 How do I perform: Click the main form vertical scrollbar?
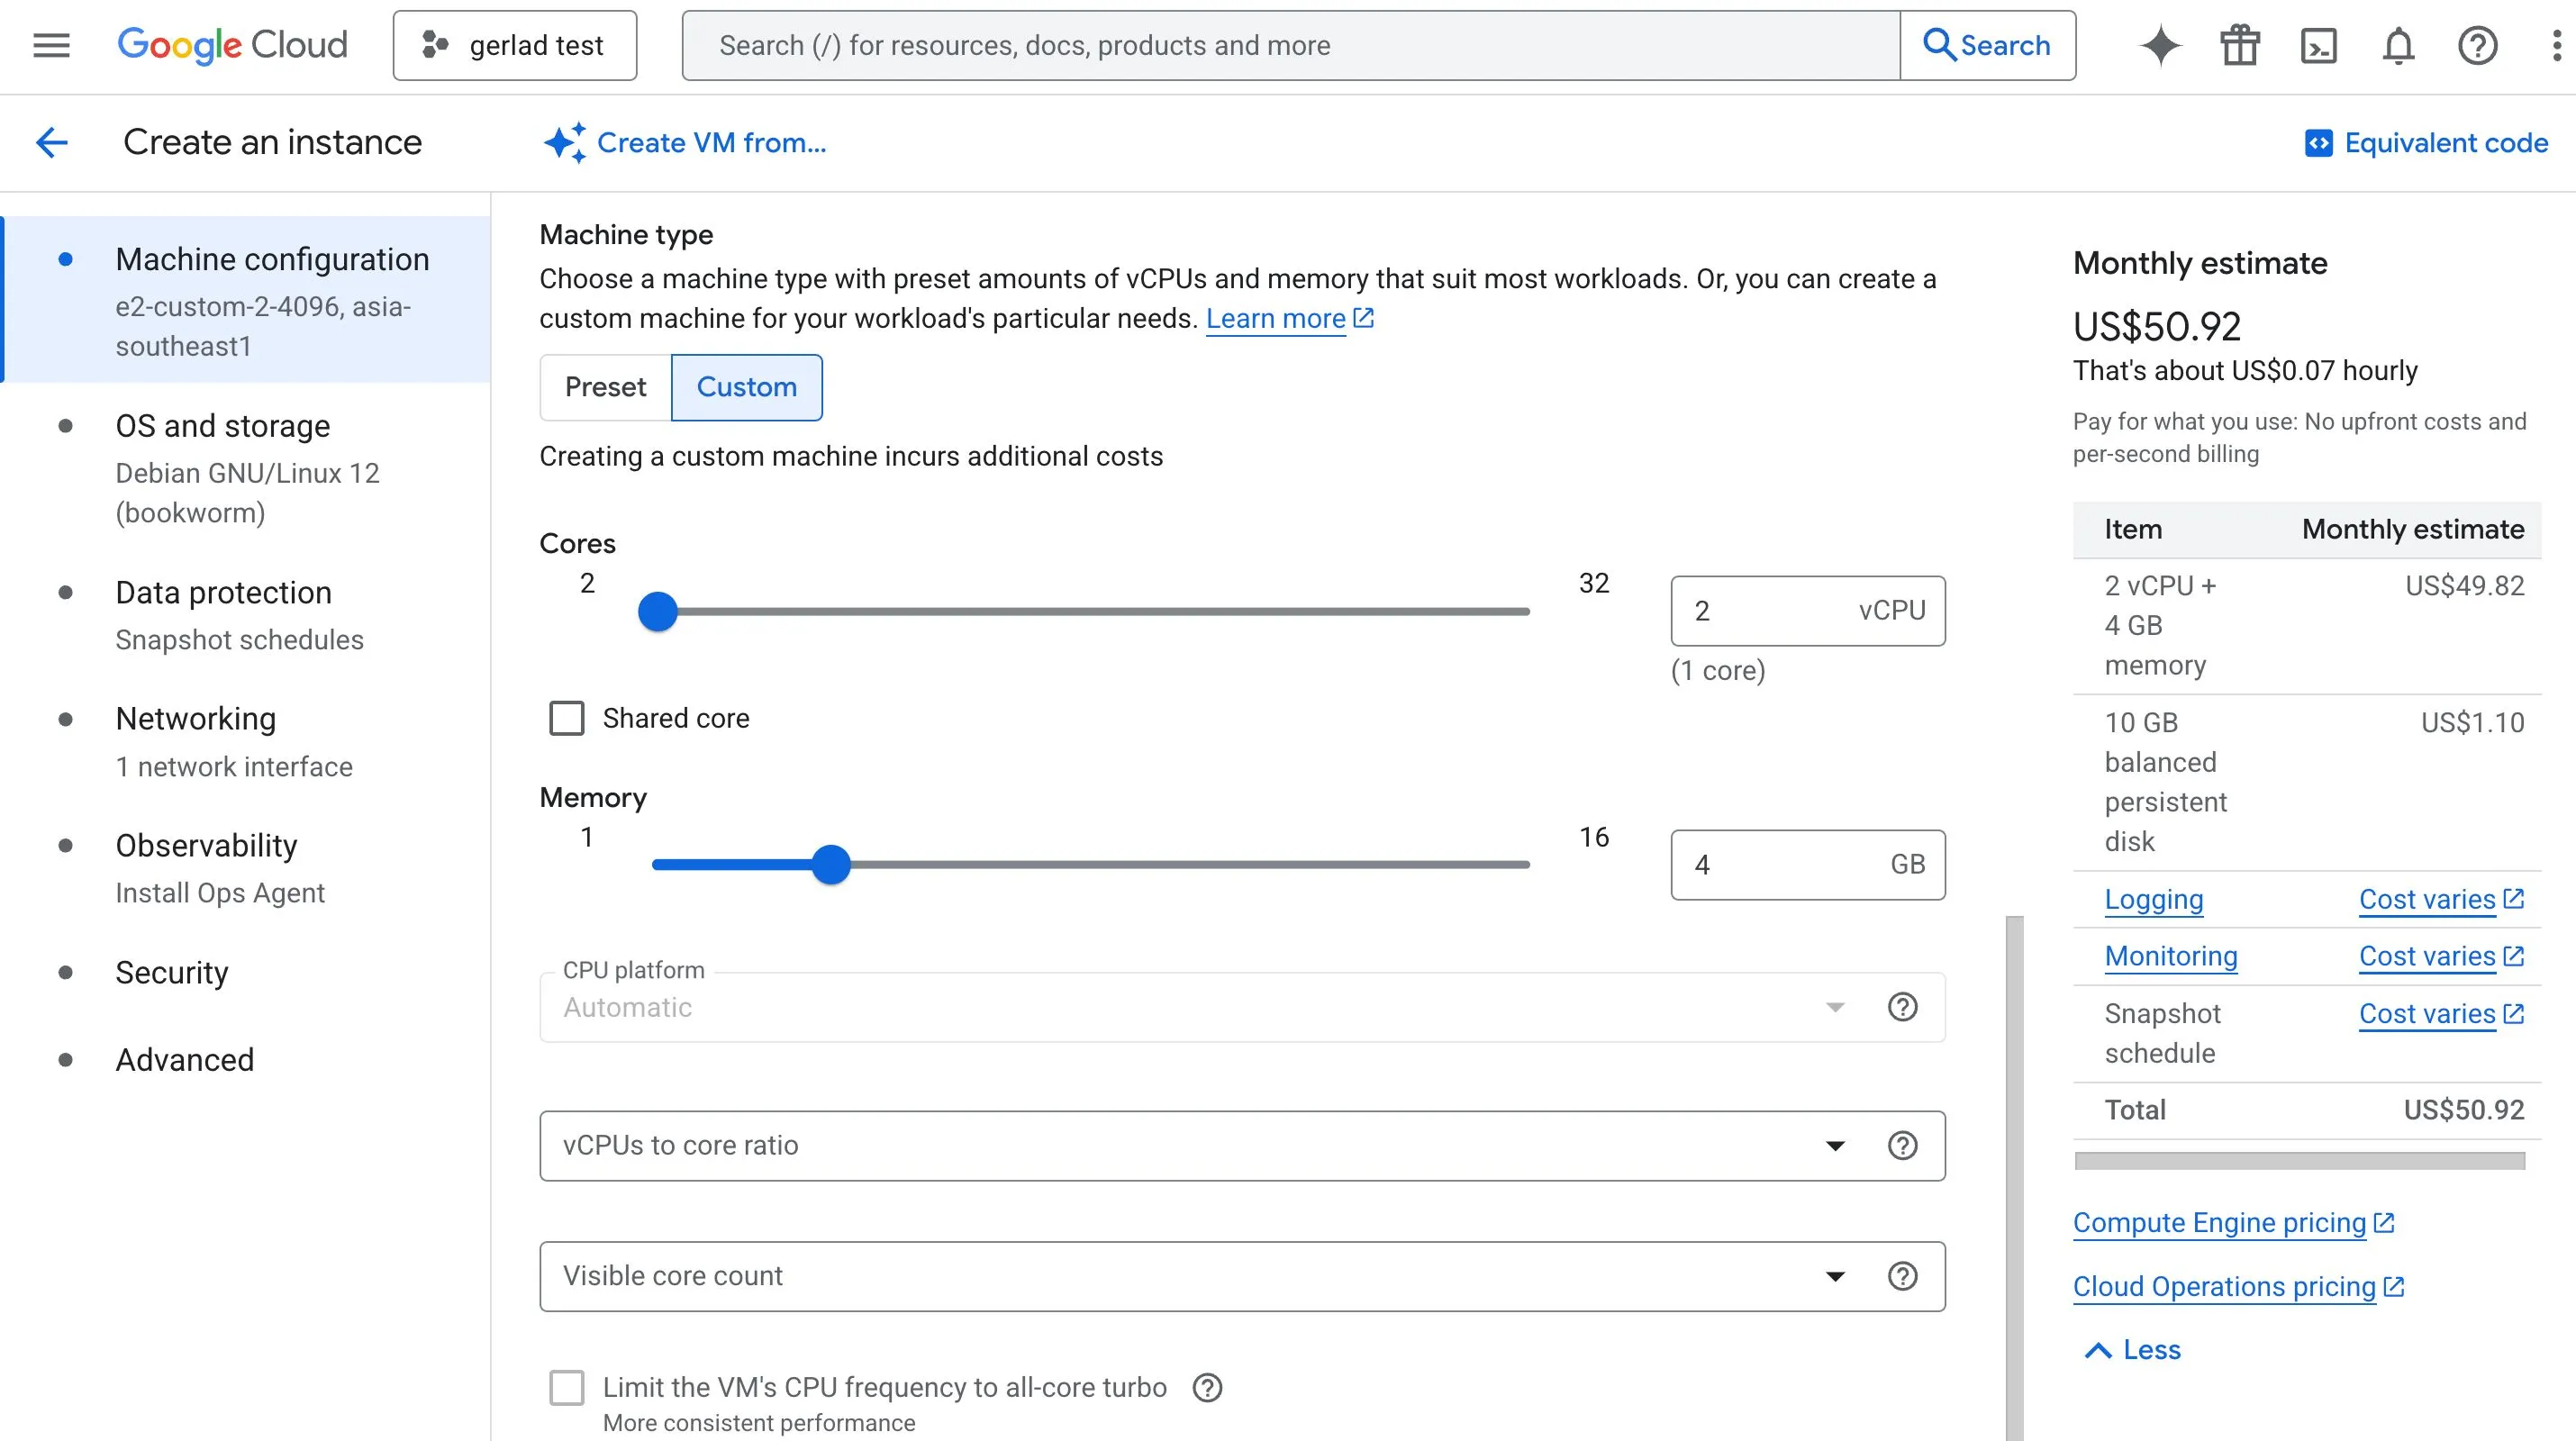click(x=2014, y=1178)
